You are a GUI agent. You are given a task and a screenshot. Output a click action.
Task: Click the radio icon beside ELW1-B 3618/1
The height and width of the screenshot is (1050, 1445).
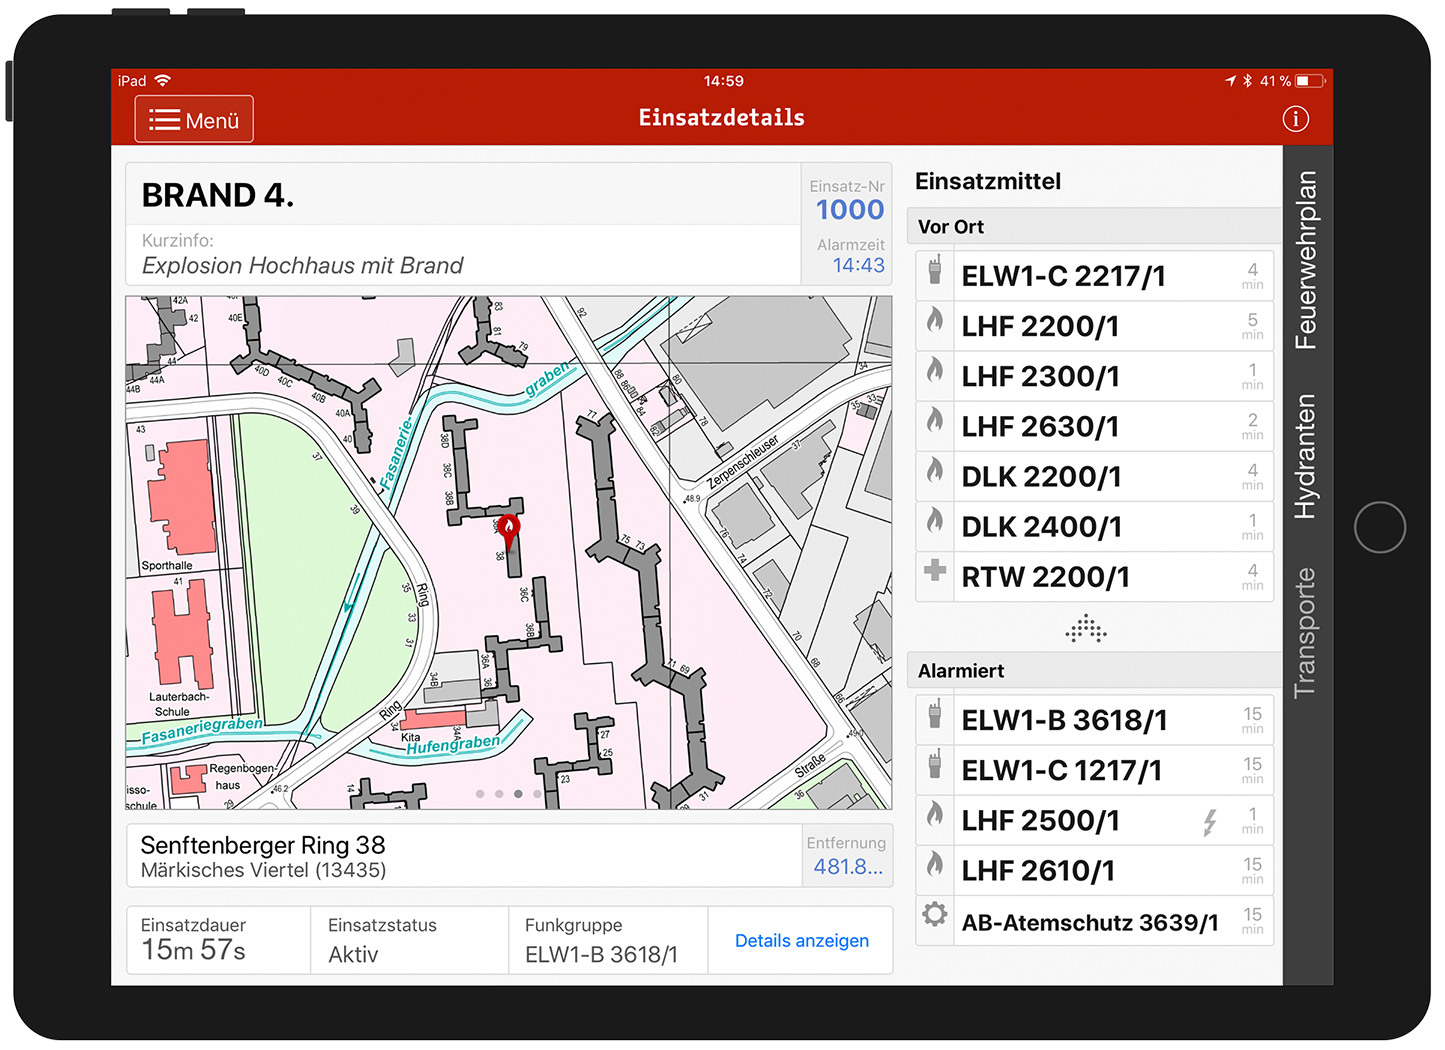pos(935,716)
